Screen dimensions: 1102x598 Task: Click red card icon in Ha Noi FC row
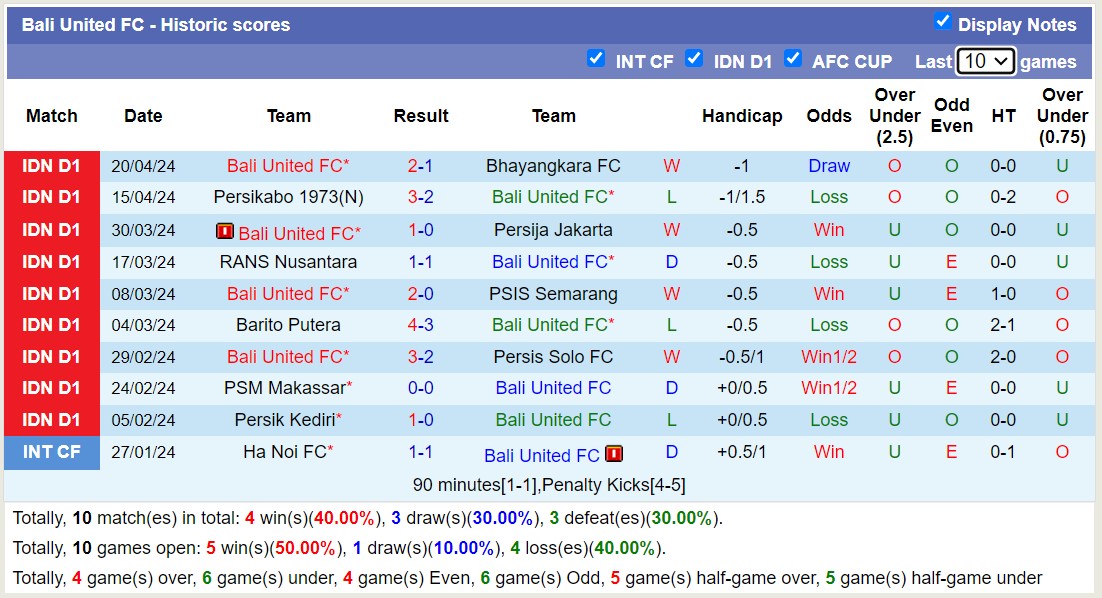[x=614, y=454]
